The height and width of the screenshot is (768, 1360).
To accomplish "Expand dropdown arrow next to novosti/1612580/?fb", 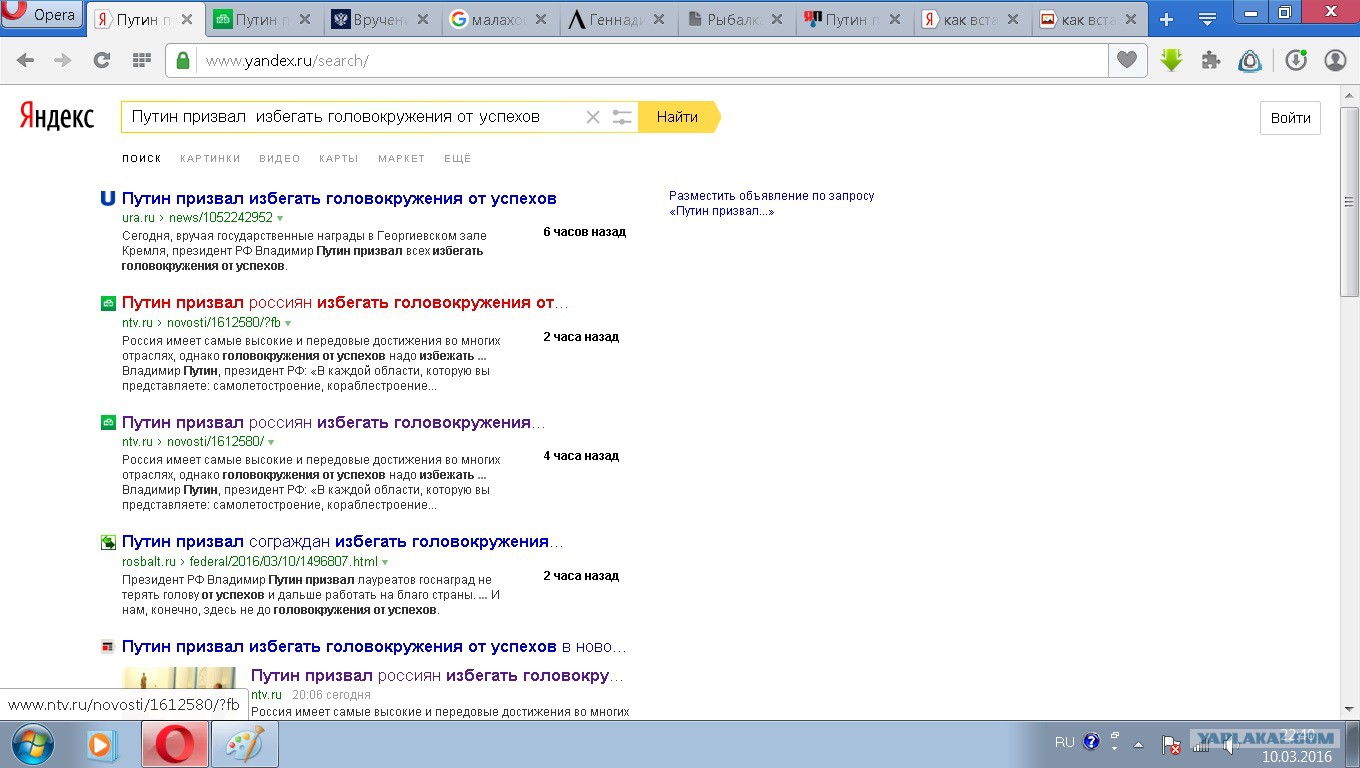I will coord(288,323).
